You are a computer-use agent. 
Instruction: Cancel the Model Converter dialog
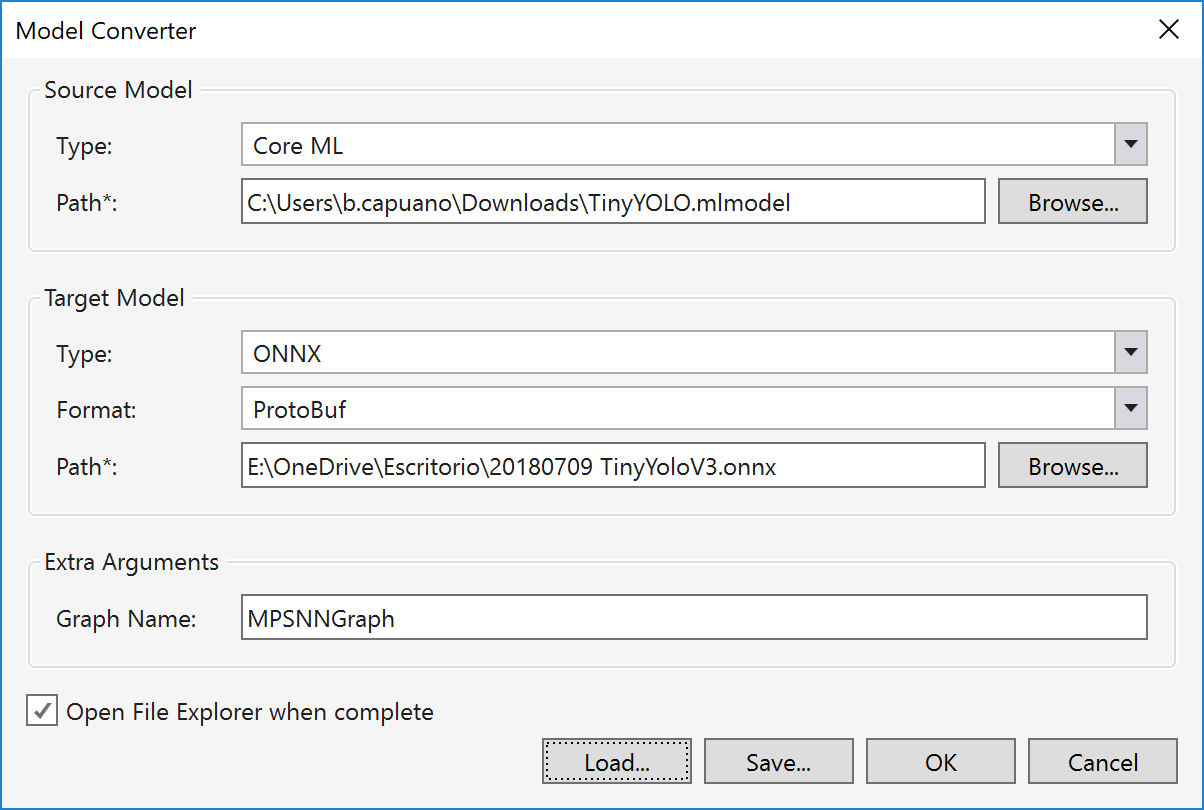tap(1102, 762)
